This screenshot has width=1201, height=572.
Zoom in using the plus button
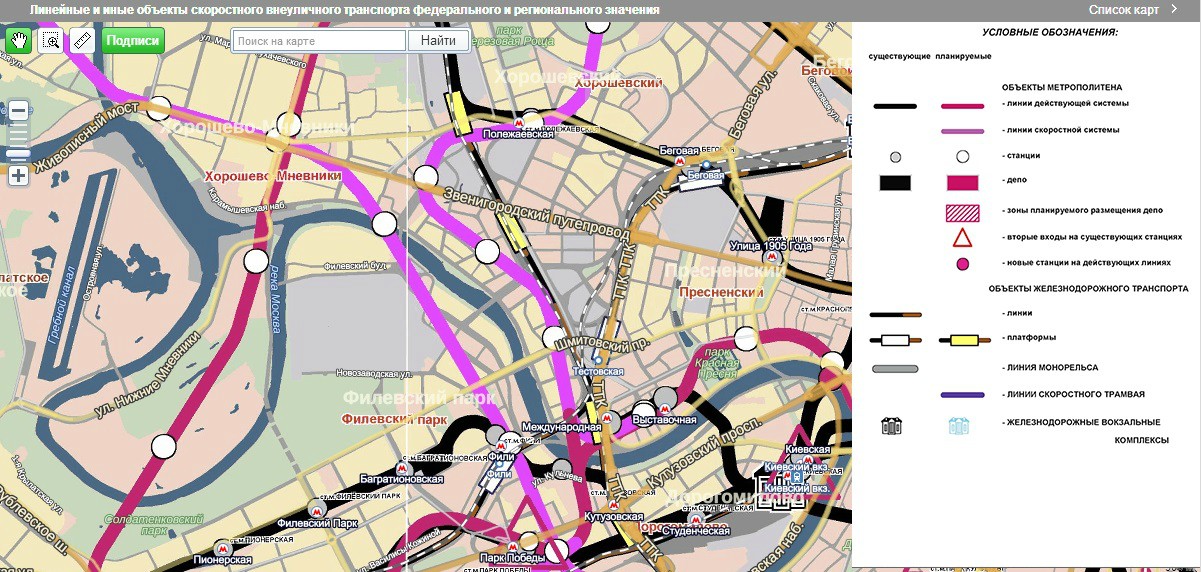coord(18,176)
